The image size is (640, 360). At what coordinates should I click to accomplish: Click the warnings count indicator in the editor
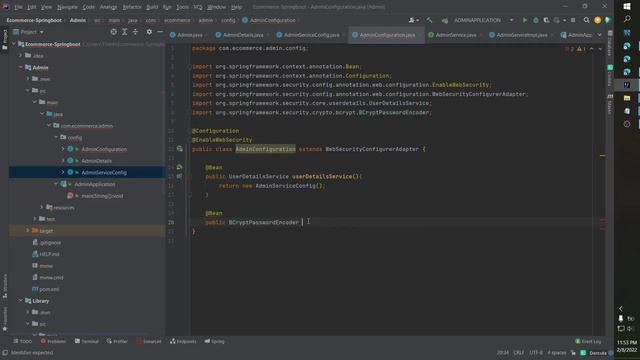pyautogui.click(x=581, y=49)
